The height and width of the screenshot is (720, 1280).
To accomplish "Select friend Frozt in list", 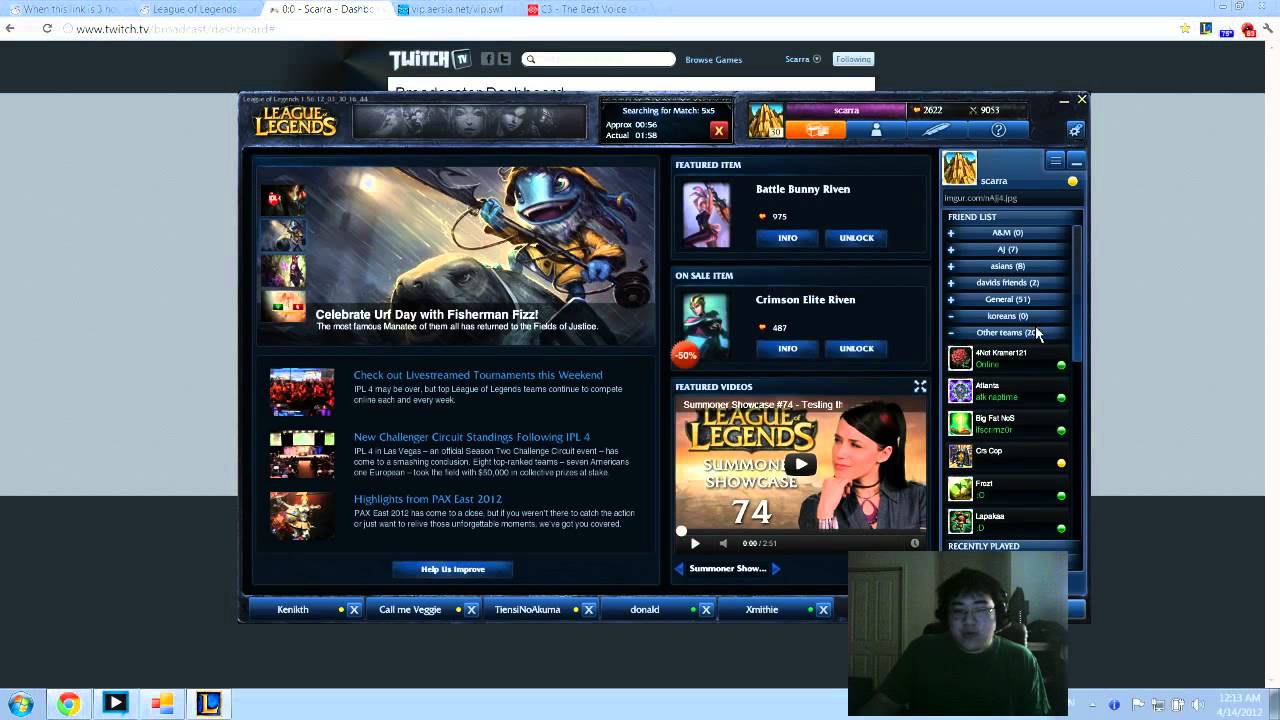I will [1008, 490].
